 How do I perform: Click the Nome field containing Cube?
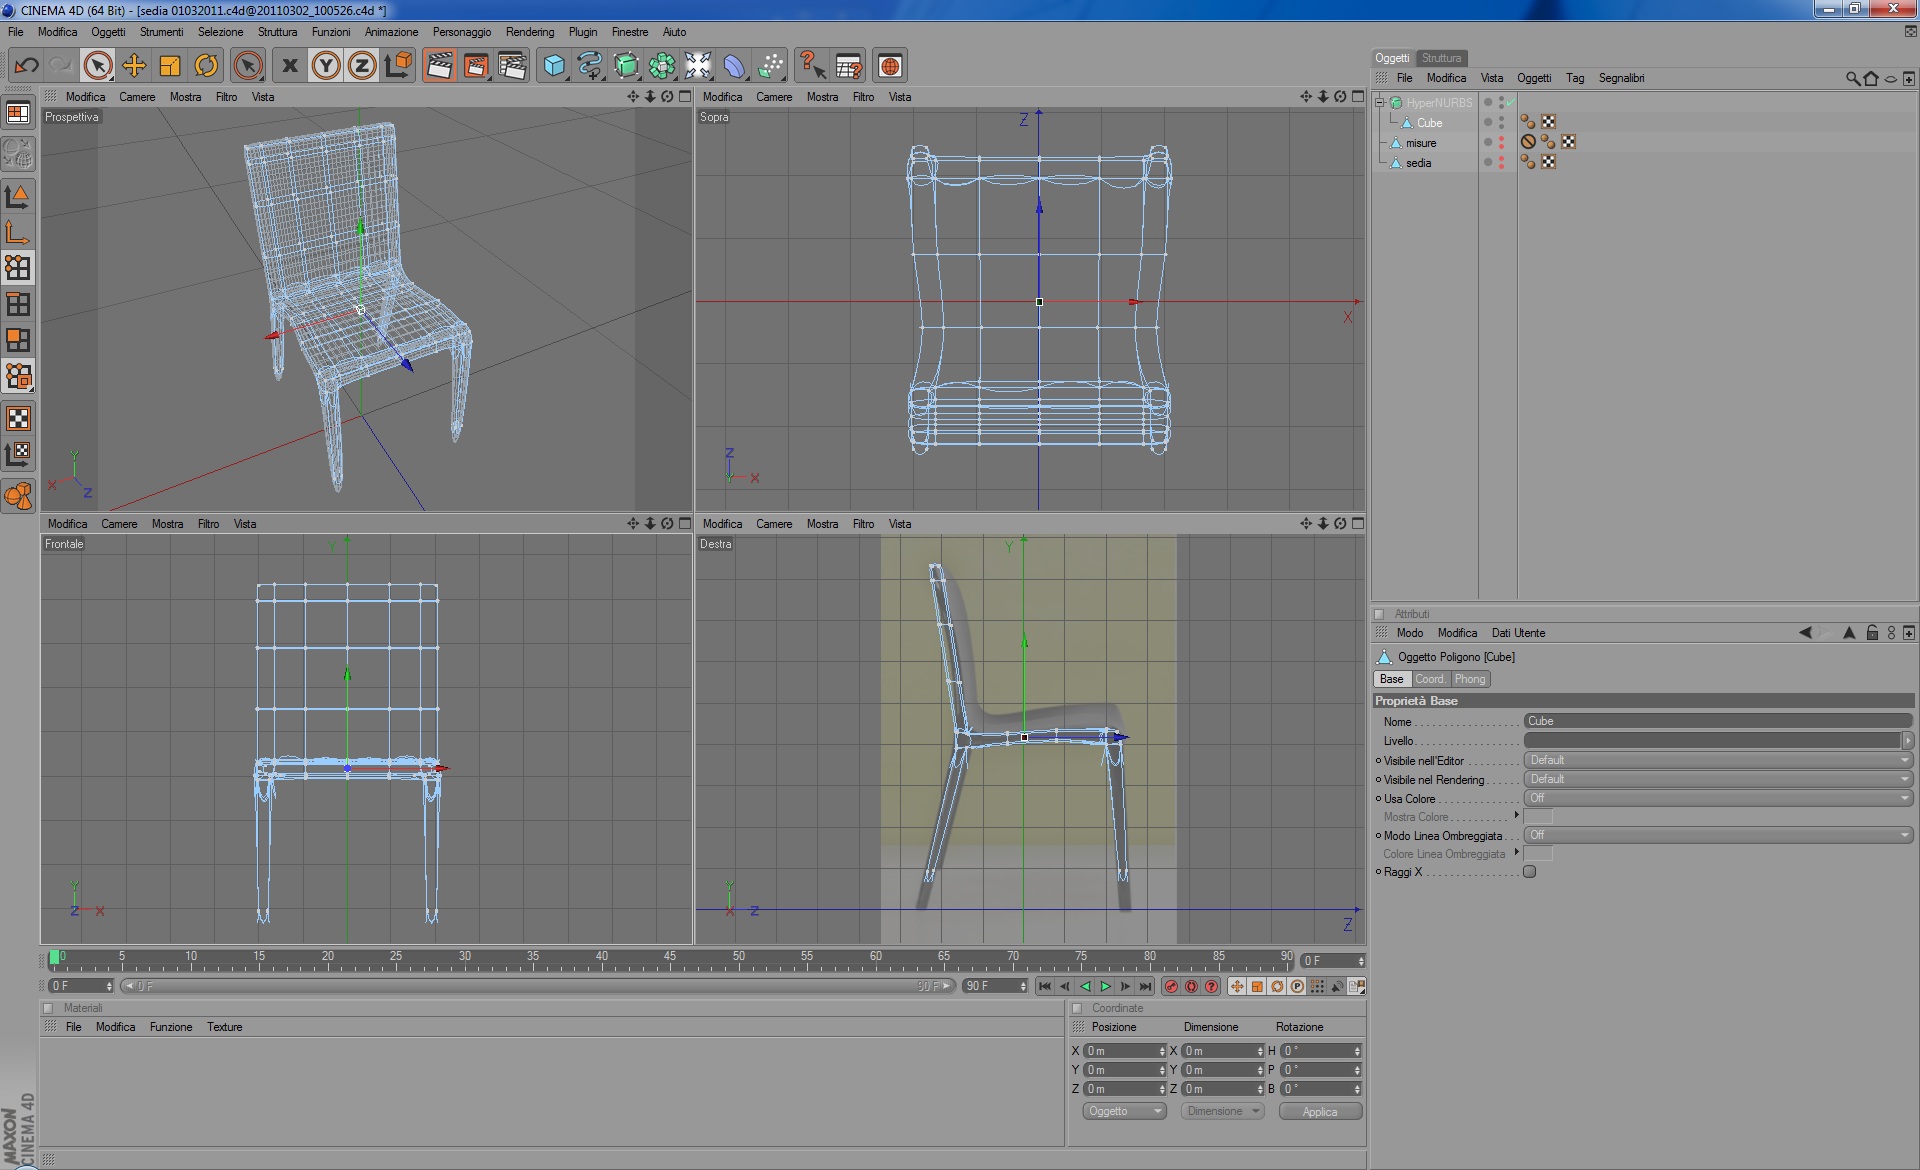pyautogui.click(x=1717, y=721)
